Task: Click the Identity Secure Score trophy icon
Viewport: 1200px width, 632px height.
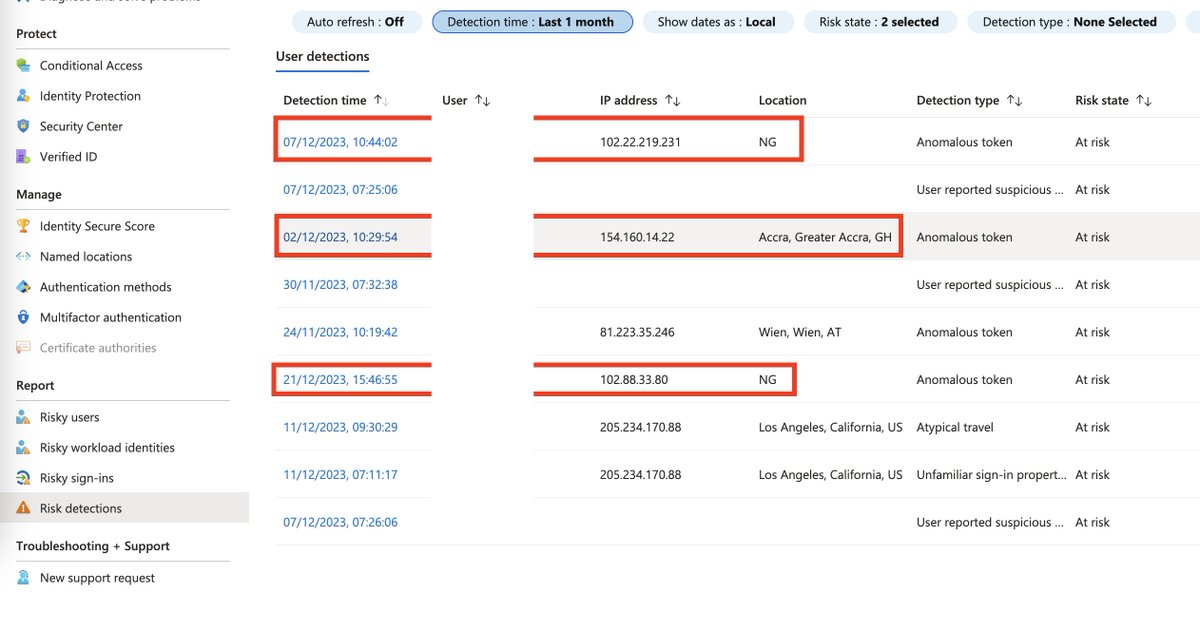Action: click(24, 226)
